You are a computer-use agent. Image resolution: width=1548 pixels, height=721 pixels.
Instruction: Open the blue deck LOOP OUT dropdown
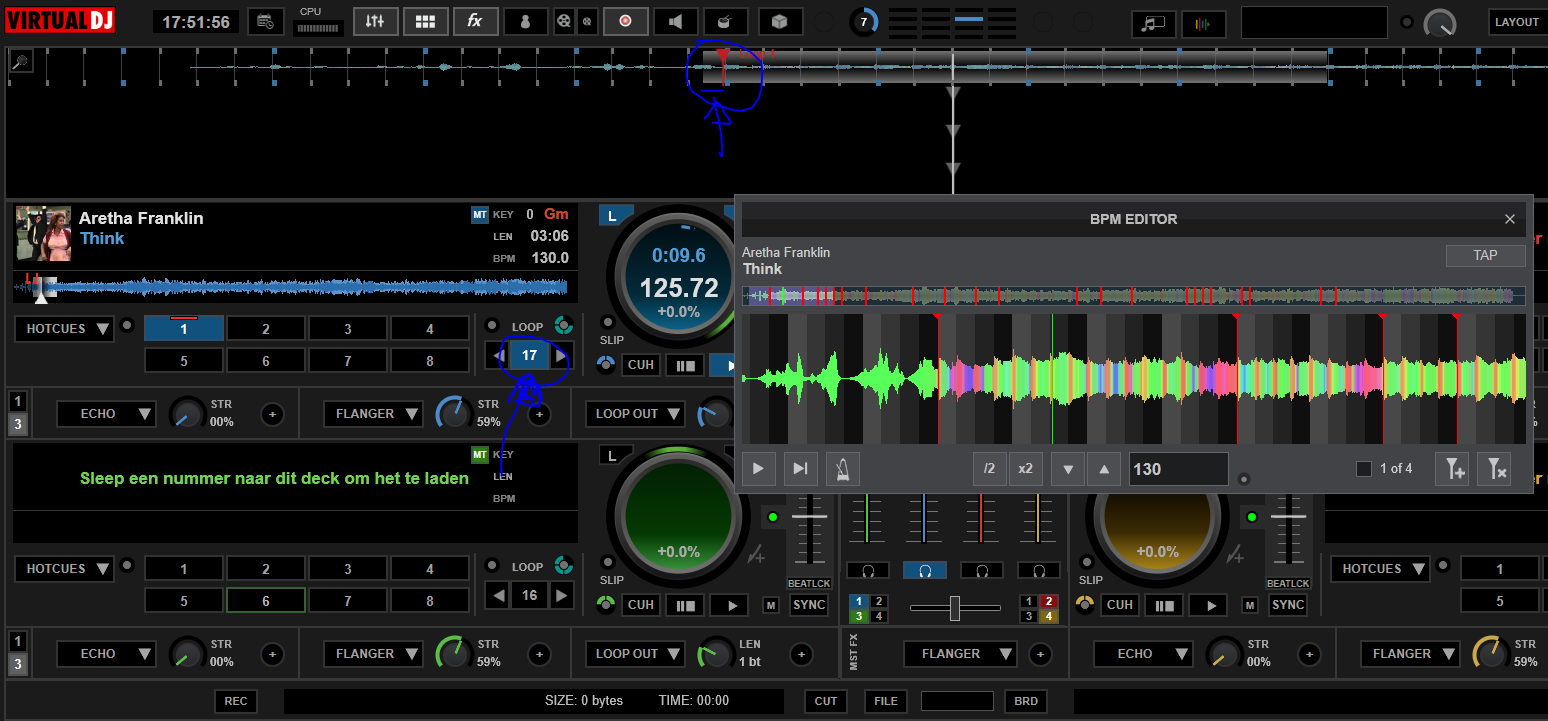(x=636, y=413)
